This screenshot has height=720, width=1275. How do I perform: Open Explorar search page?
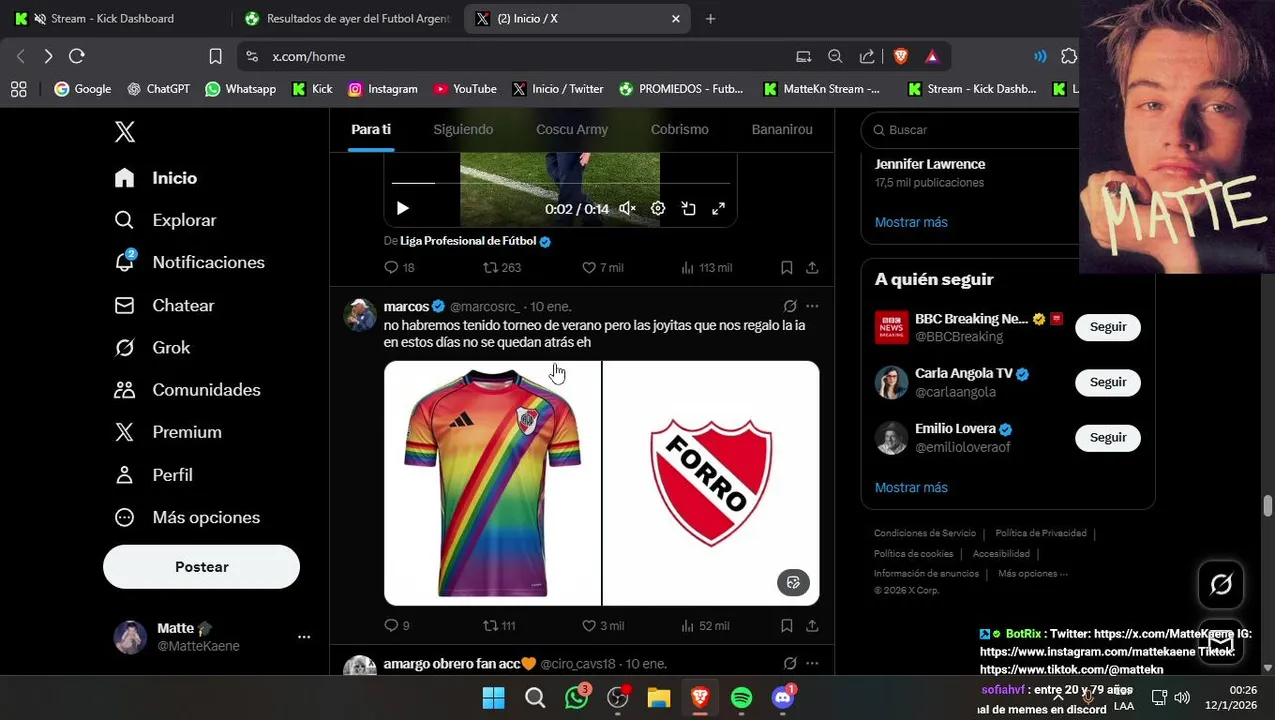(166, 220)
